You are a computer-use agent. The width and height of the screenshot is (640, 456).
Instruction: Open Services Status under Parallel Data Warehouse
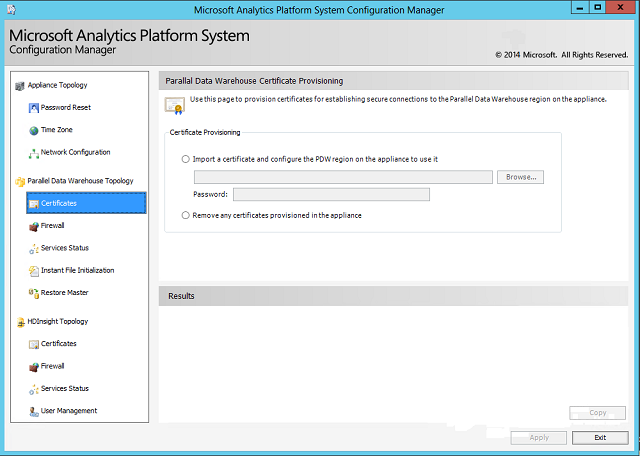pyautogui.click(x=64, y=248)
